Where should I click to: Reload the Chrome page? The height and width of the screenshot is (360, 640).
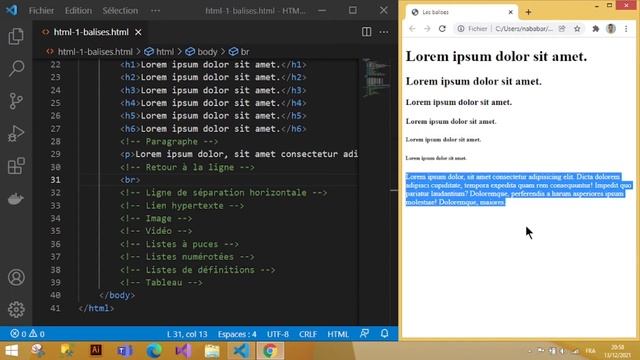coord(442,29)
